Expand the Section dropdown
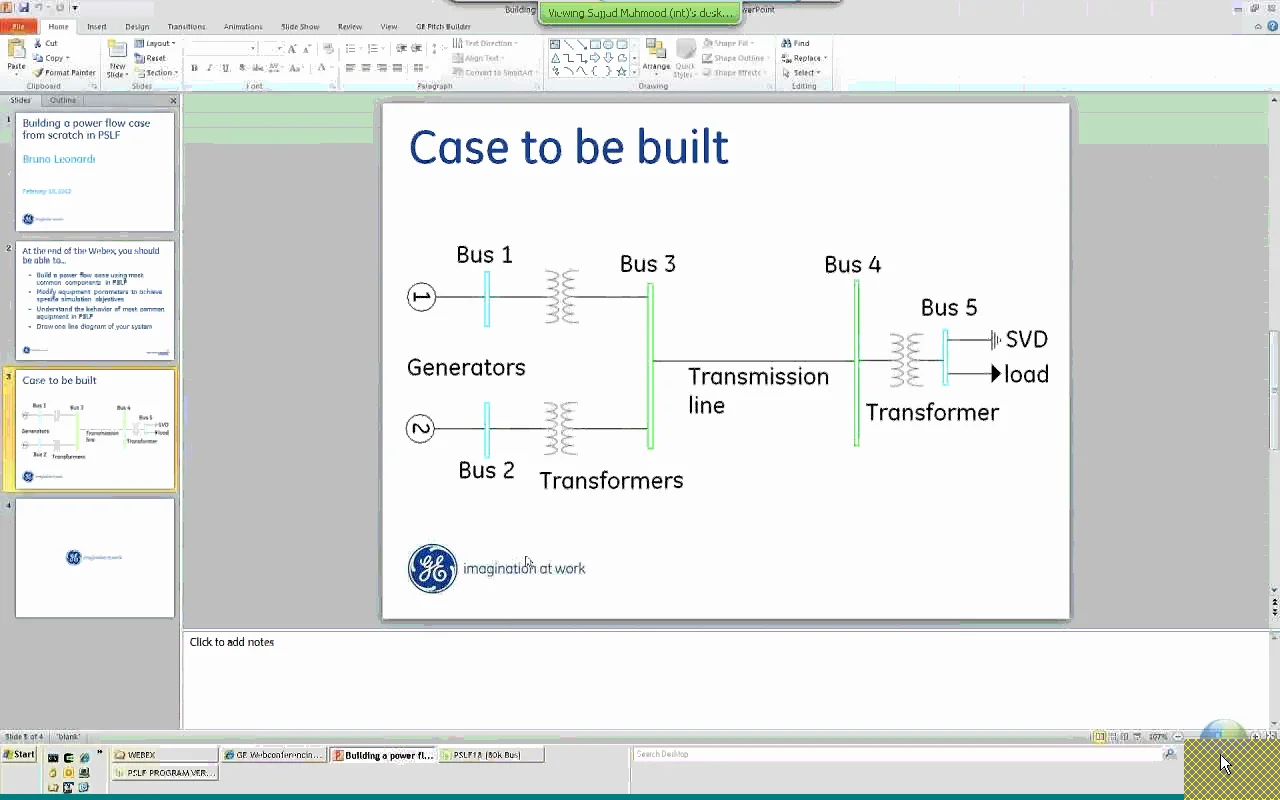1280x800 pixels. 156,73
